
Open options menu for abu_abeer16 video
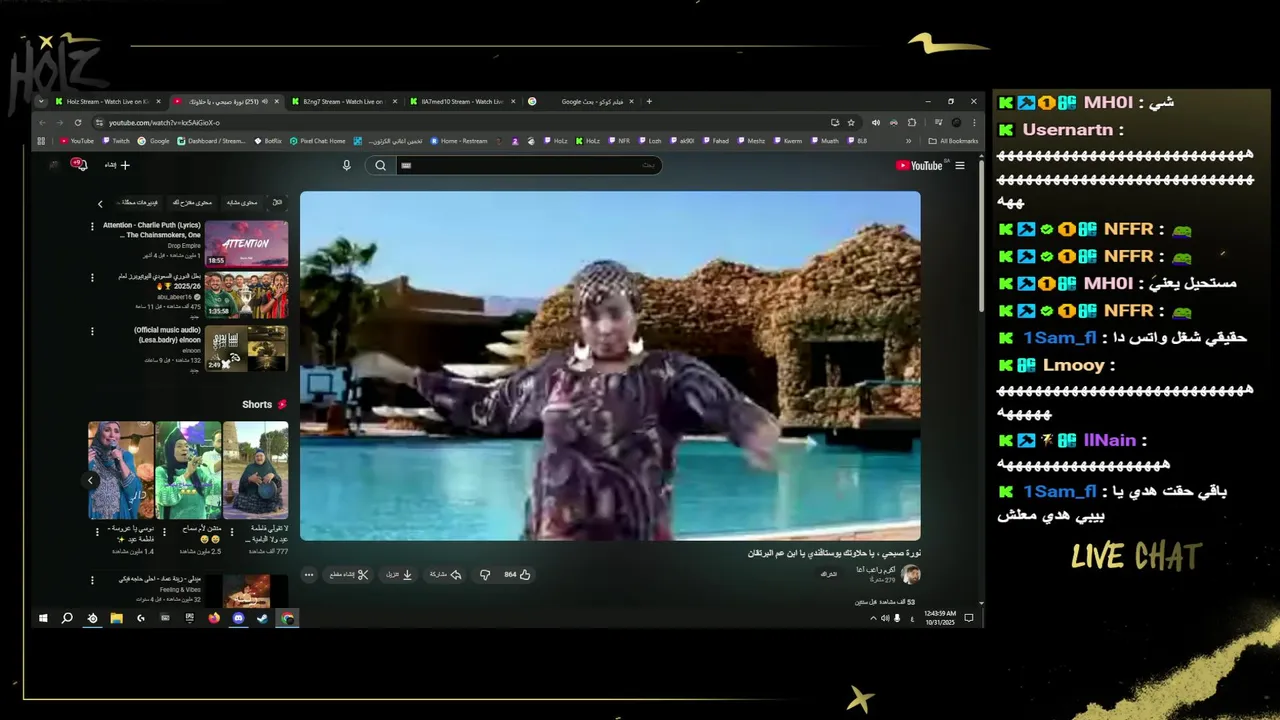click(93, 279)
